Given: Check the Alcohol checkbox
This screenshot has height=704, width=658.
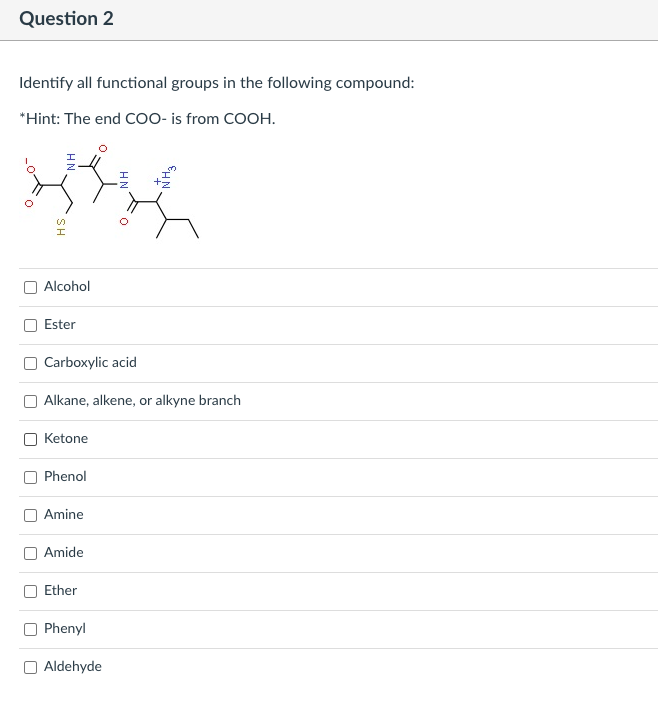Looking at the screenshot, I should pyautogui.click(x=31, y=287).
